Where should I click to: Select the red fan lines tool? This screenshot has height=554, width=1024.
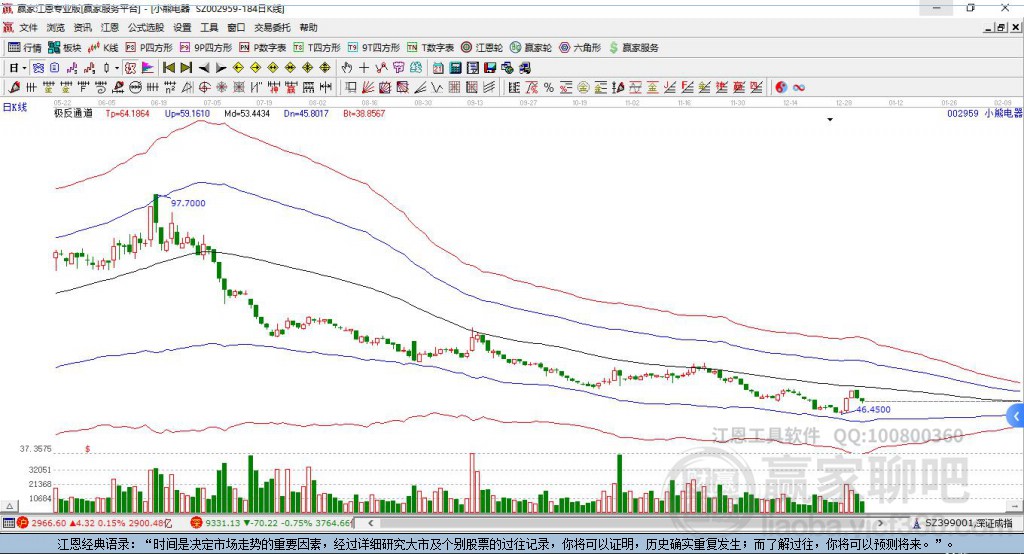click(368, 88)
